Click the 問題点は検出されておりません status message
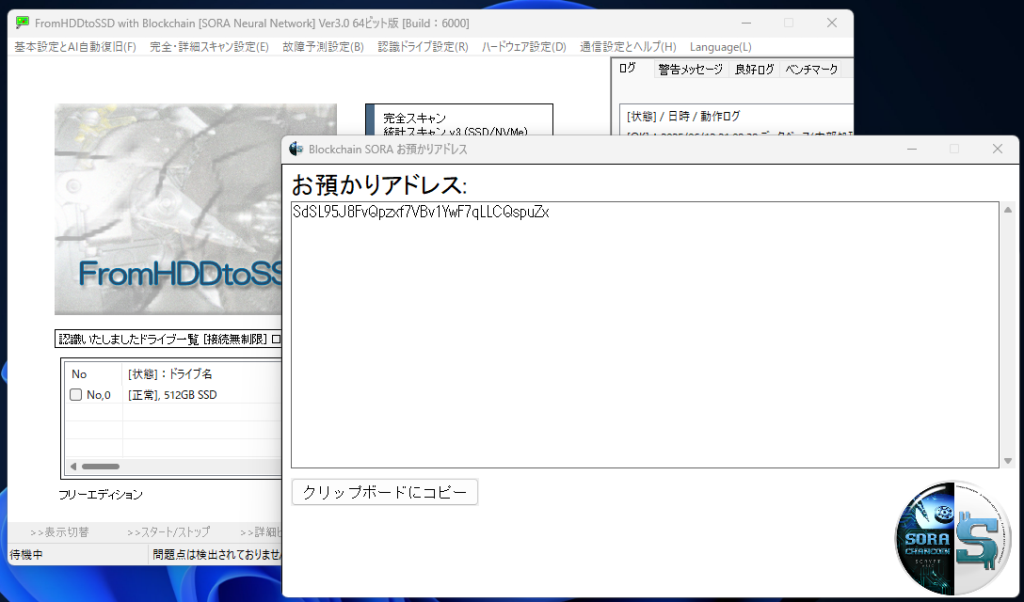1024x602 pixels. [217, 554]
